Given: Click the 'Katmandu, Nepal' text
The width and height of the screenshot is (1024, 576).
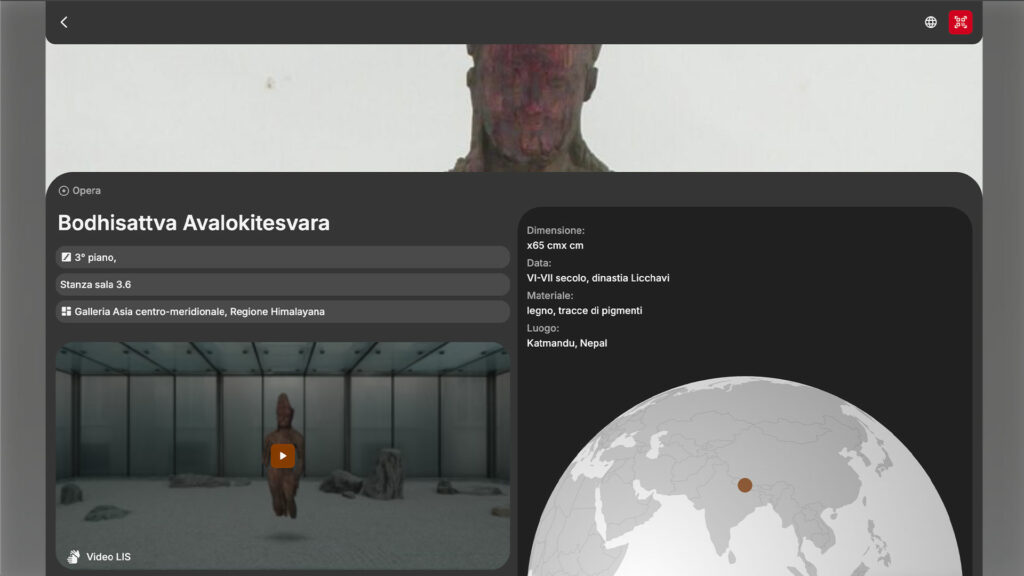Looking at the screenshot, I should pyautogui.click(x=567, y=344).
